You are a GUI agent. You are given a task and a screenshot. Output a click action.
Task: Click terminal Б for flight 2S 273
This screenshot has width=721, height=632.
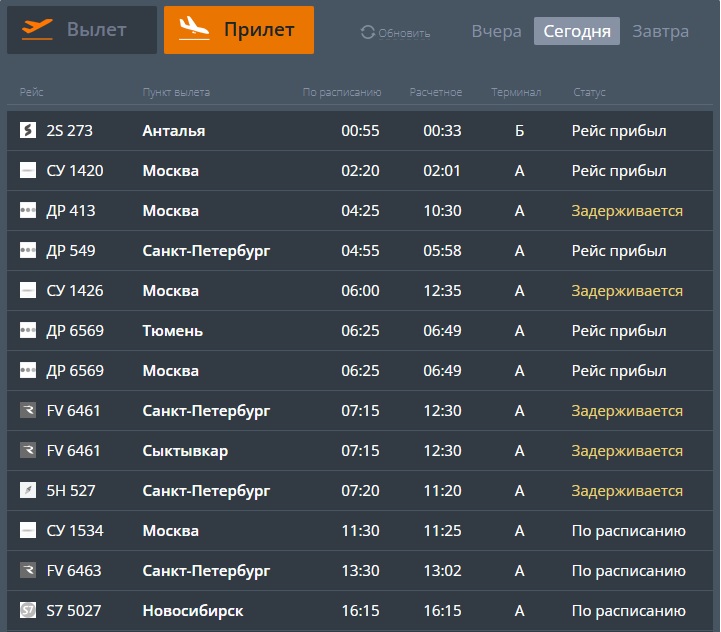[520, 131]
